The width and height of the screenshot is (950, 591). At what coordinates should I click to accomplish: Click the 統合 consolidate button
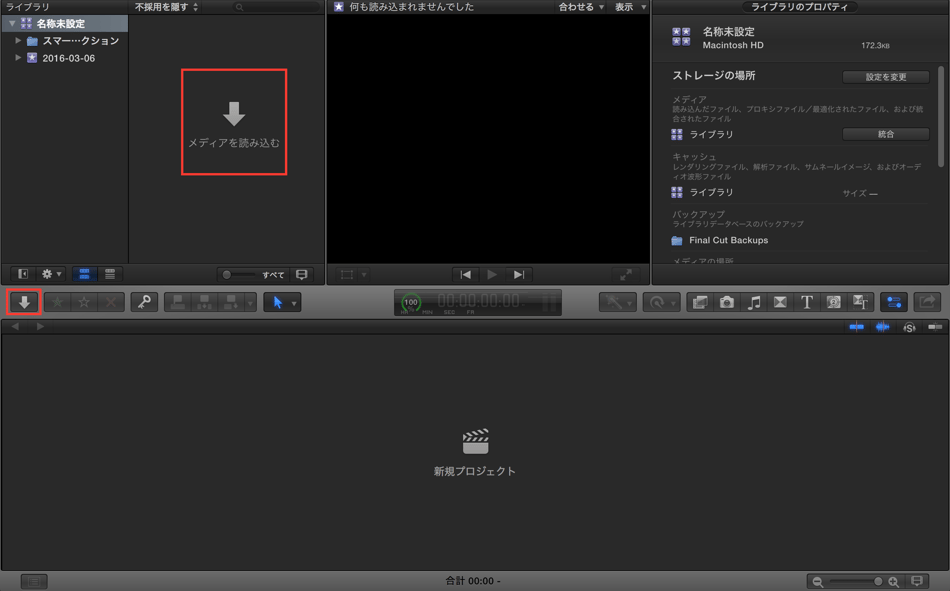click(x=885, y=134)
